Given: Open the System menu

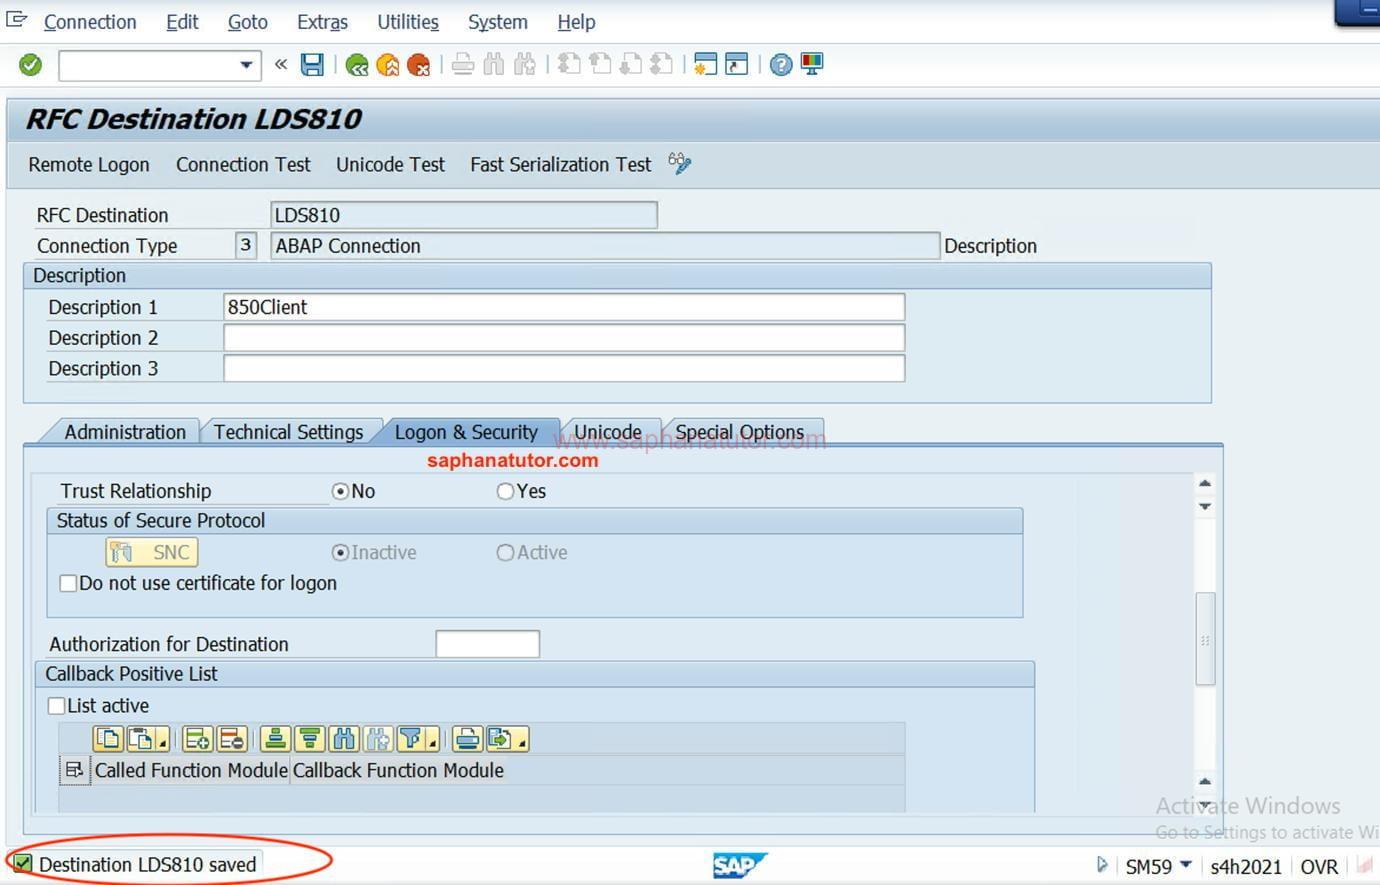Looking at the screenshot, I should [x=497, y=22].
